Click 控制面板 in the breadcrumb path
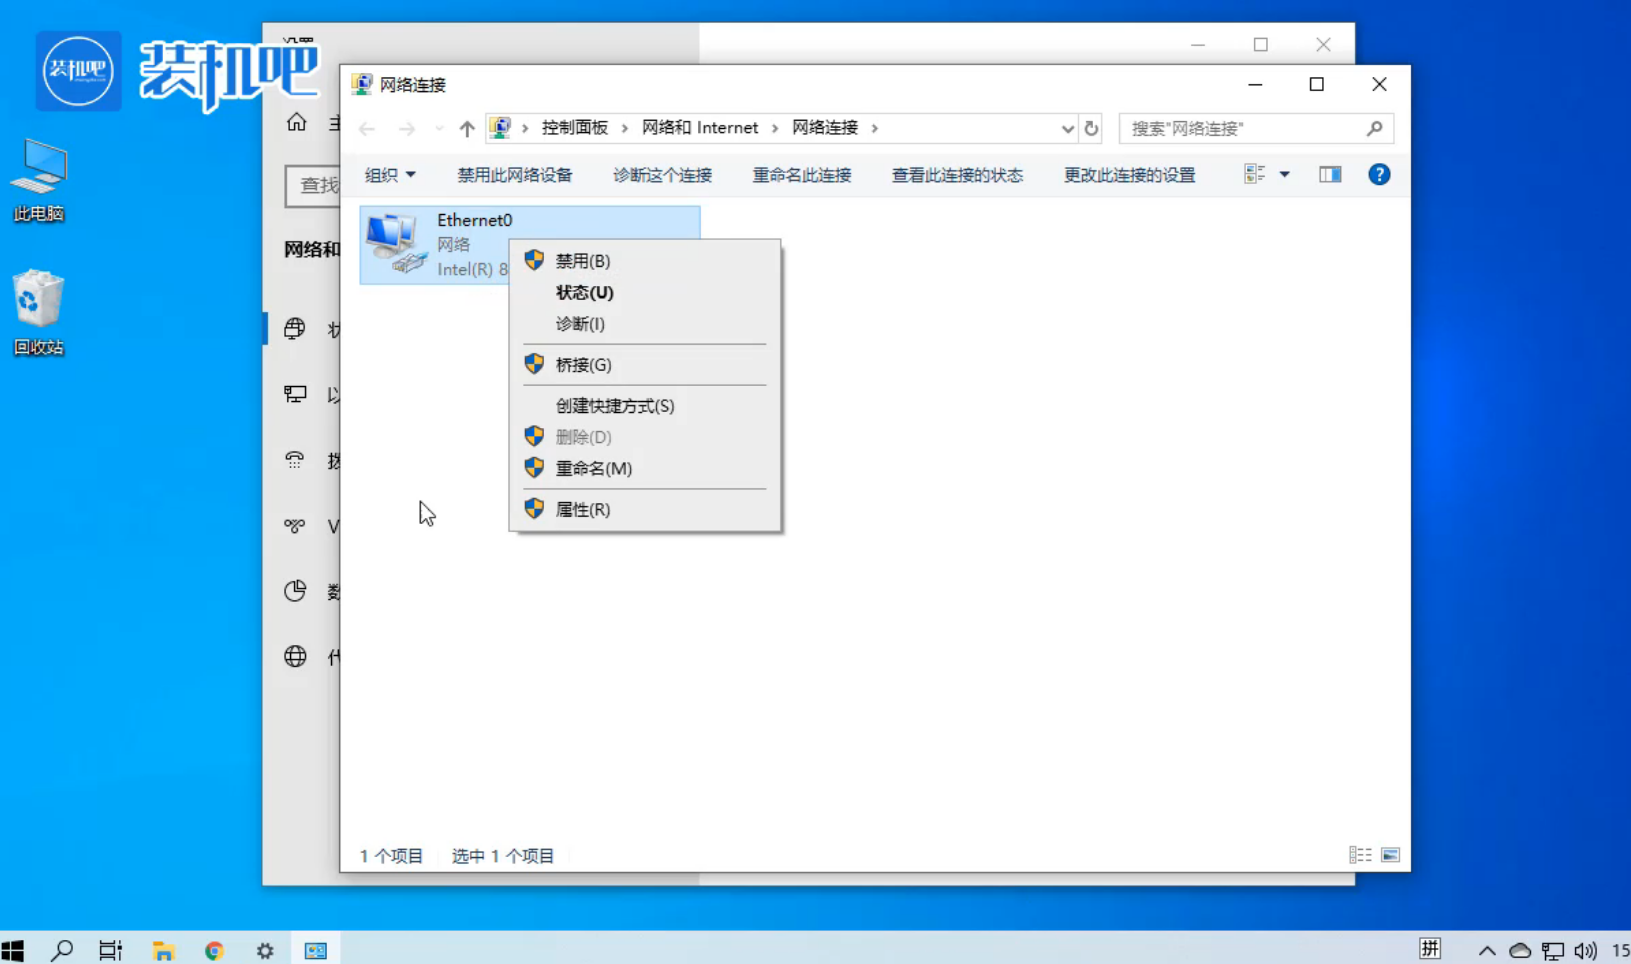The width and height of the screenshot is (1631, 964). point(574,128)
